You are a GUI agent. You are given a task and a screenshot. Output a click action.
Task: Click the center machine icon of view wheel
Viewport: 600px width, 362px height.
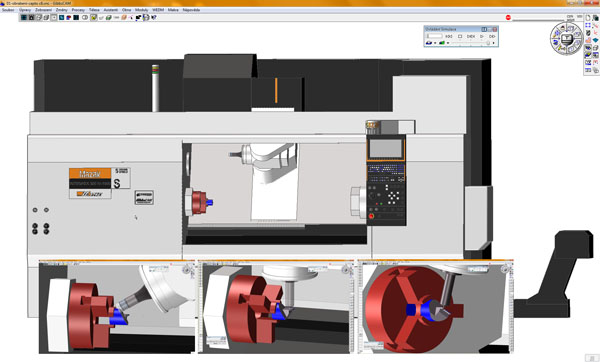(567, 38)
